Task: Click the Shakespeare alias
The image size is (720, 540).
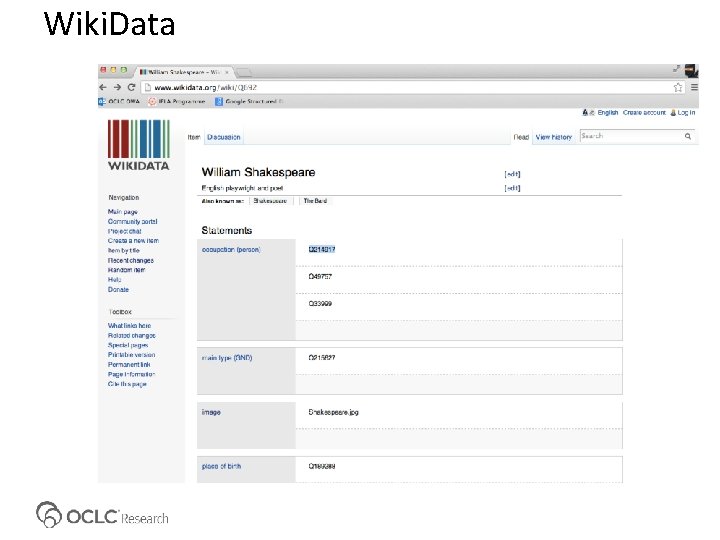Action: (x=270, y=201)
